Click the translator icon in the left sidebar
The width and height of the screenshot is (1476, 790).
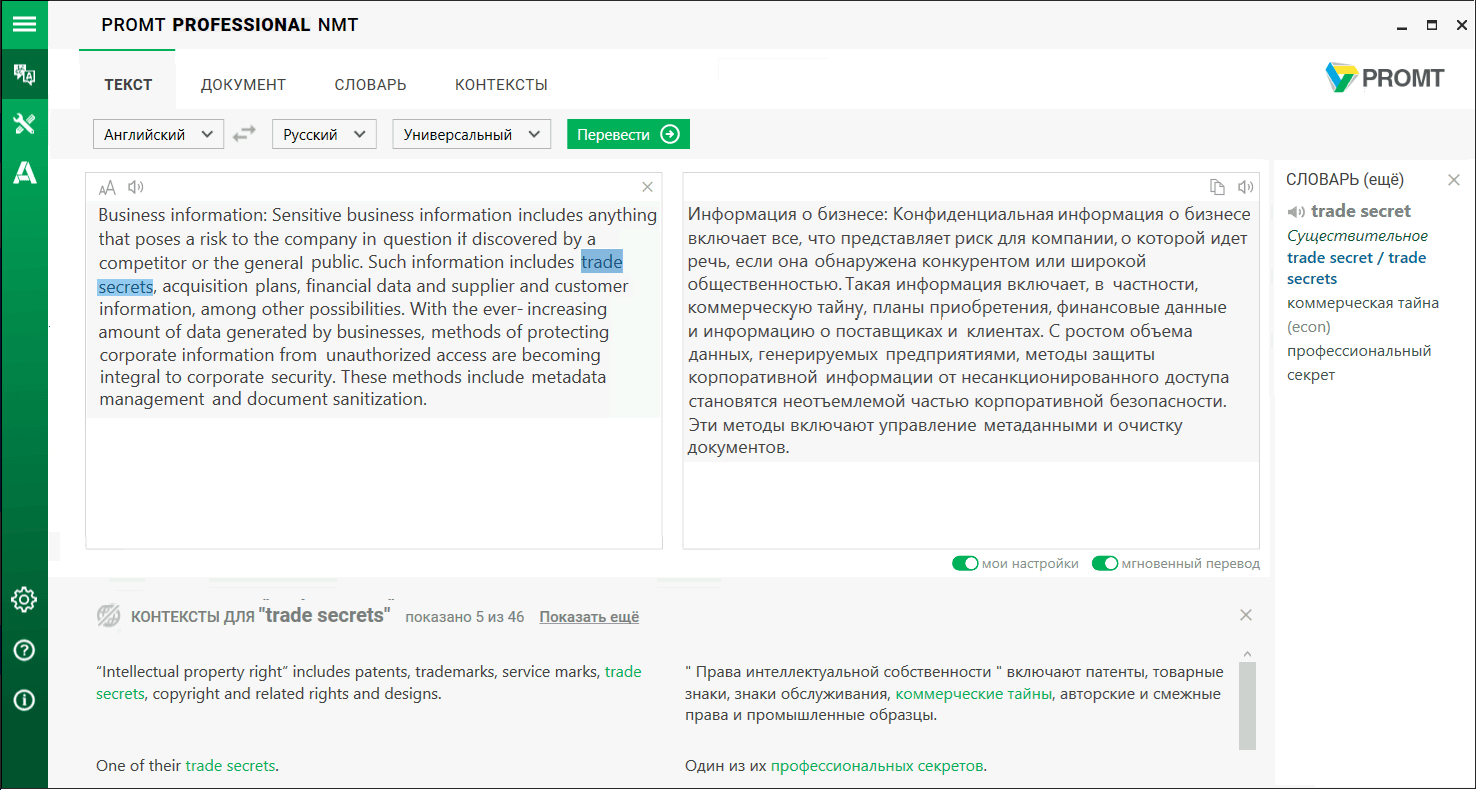point(24,74)
